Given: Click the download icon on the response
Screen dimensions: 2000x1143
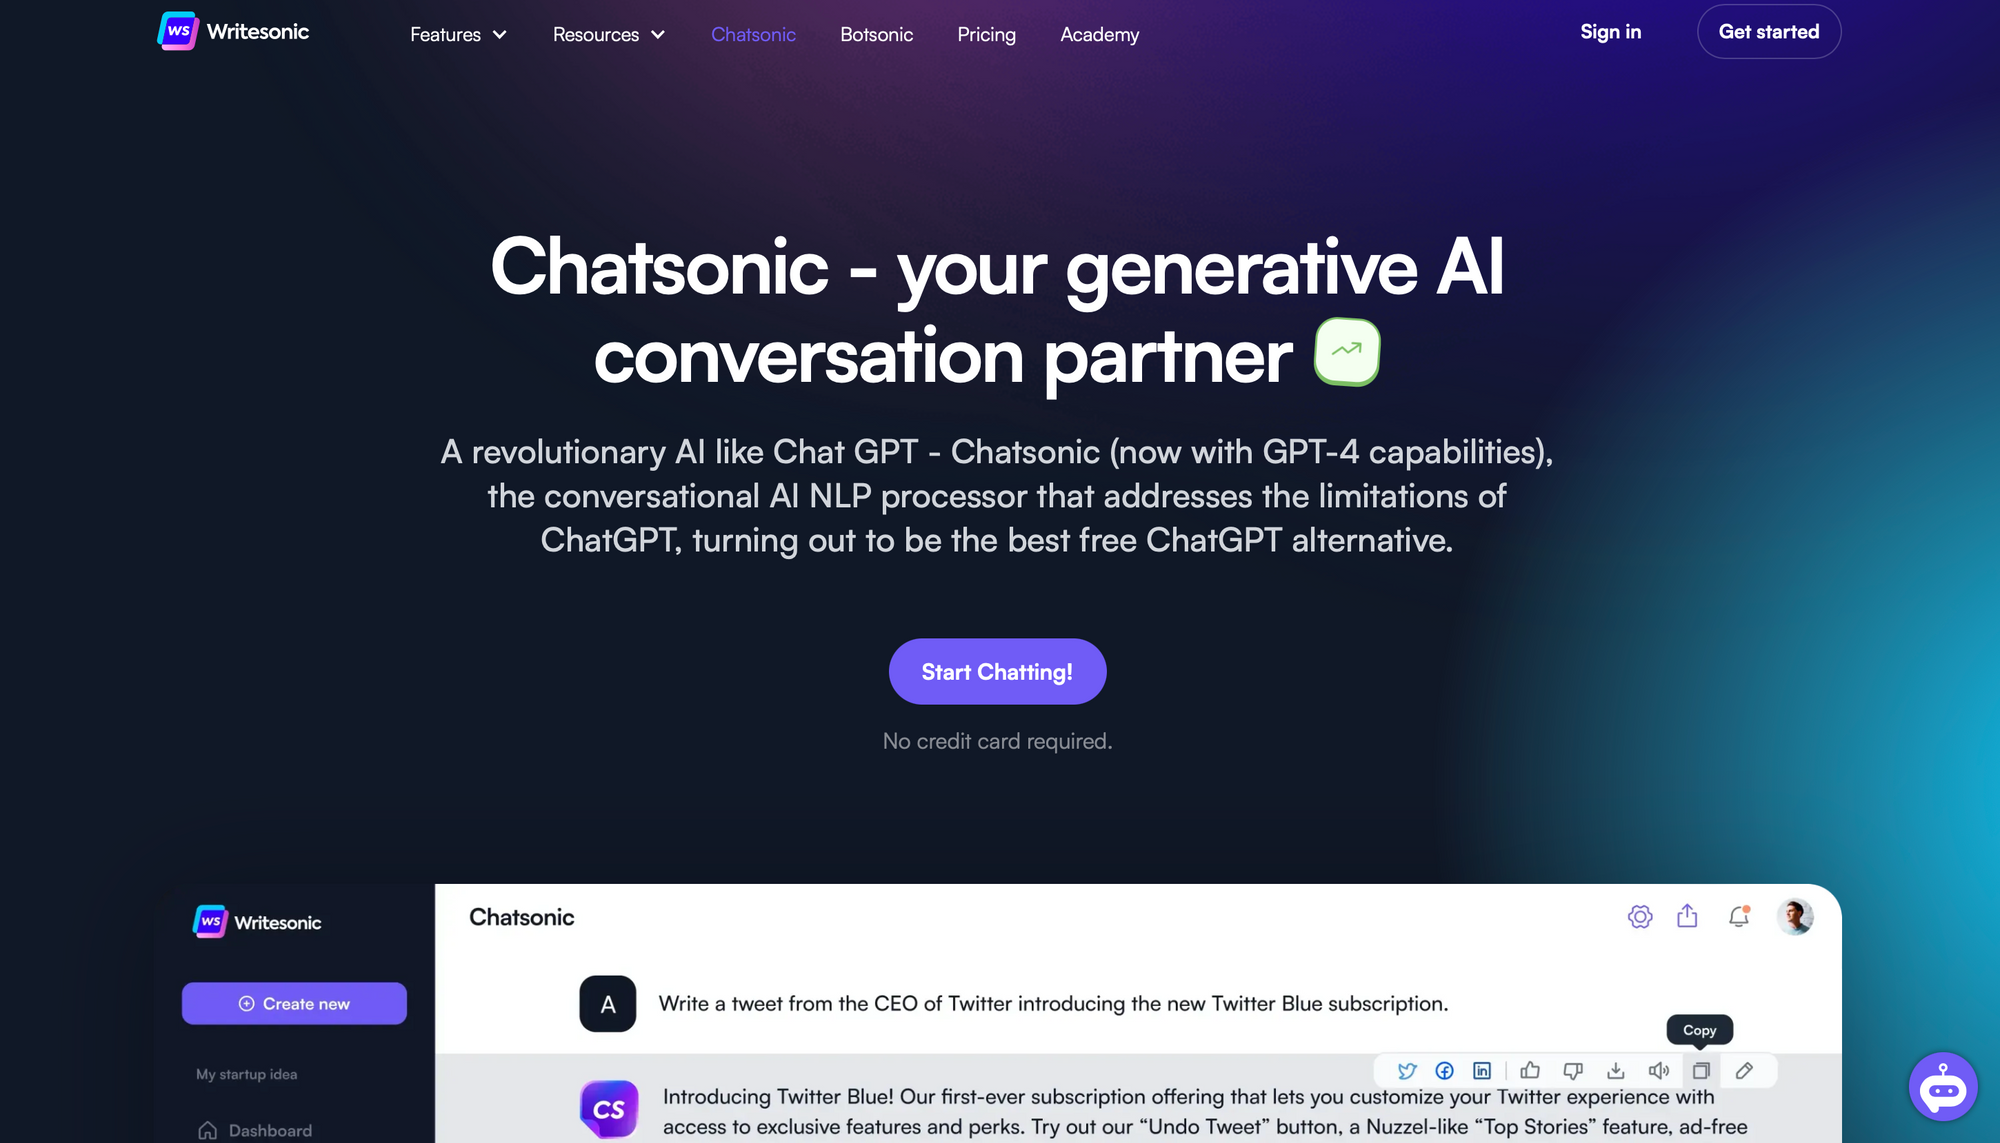Looking at the screenshot, I should tap(1615, 1070).
